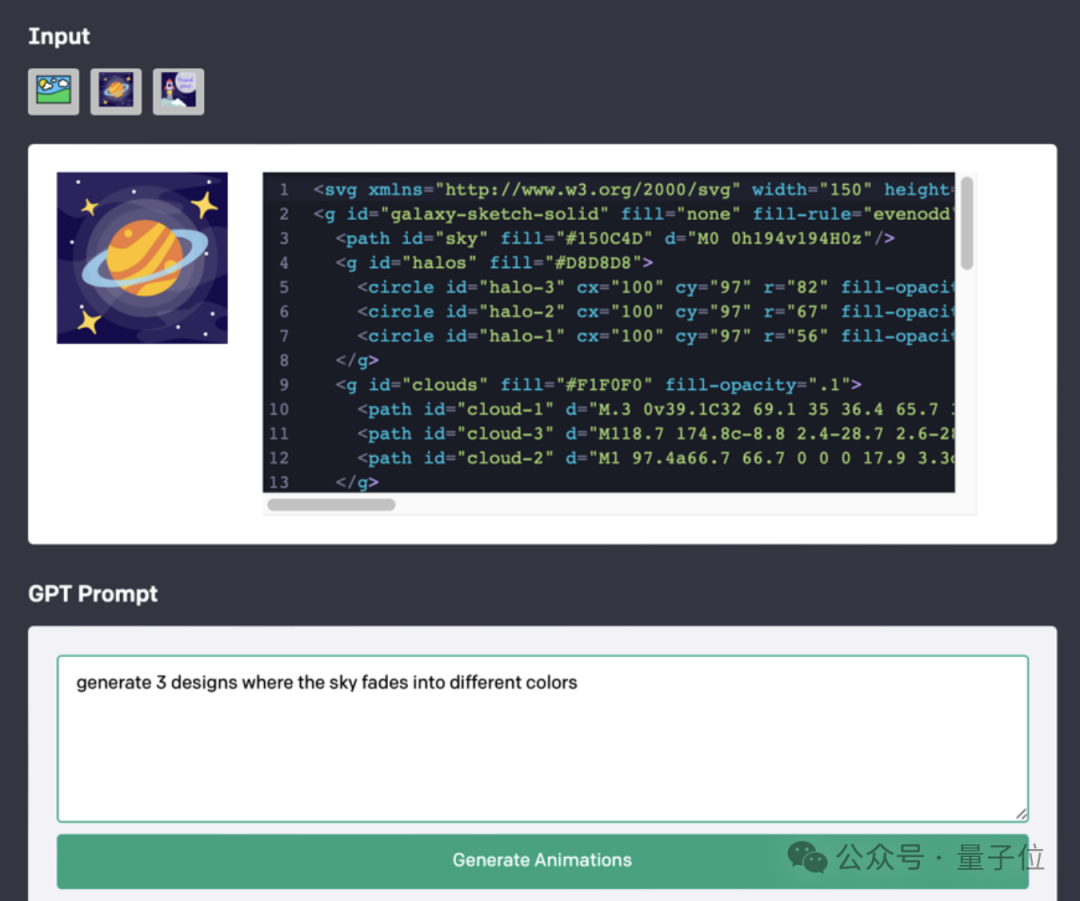The height and width of the screenshot is (901, 1080).
Task: Click the code editor's vertical scrollbar thumb
Action: click(967, 224)
